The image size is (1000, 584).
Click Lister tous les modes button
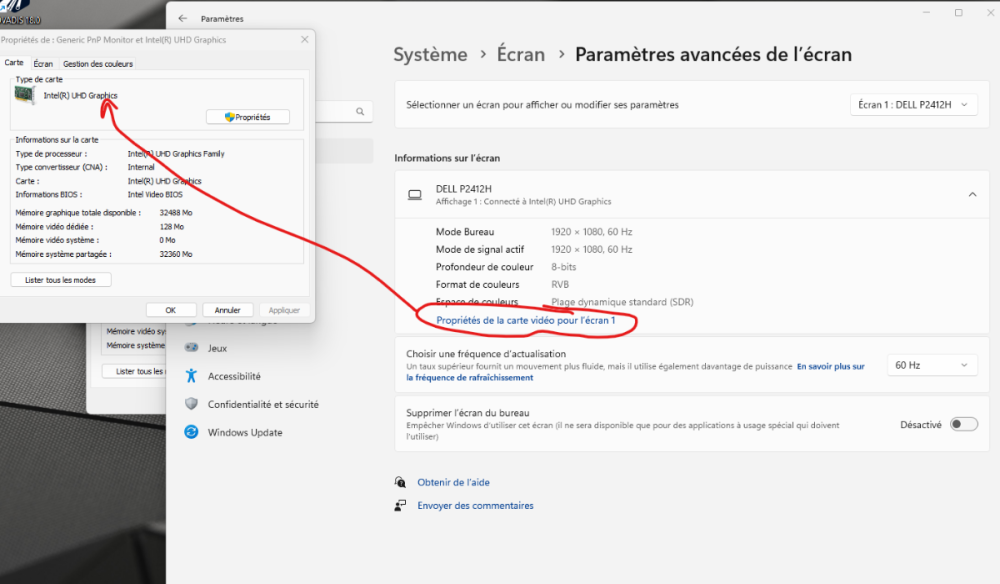(61, 280)
